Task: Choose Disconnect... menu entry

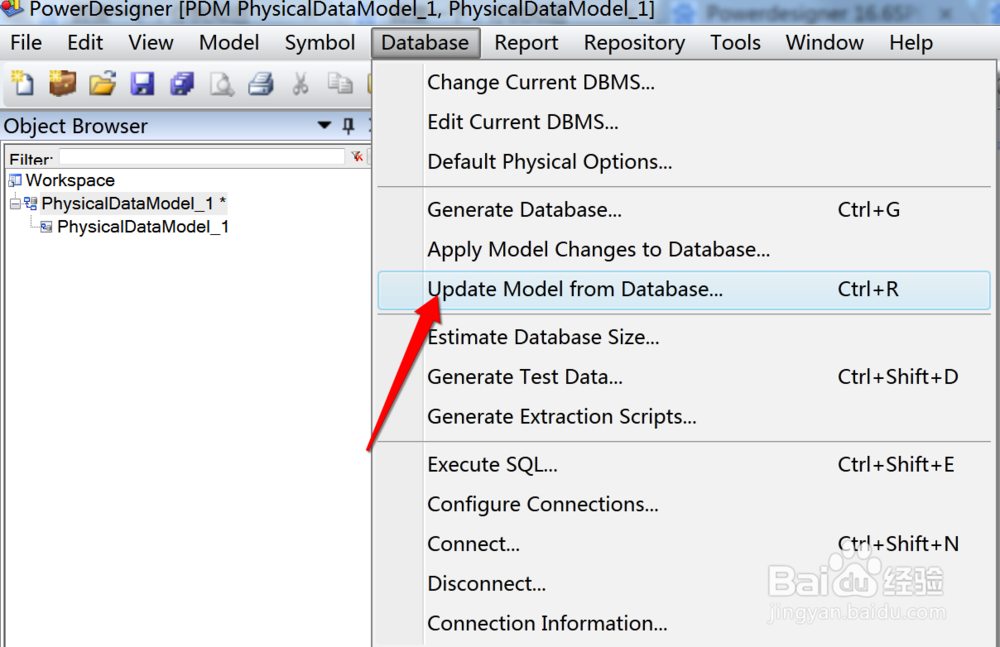Action: [x=684, y=584]
